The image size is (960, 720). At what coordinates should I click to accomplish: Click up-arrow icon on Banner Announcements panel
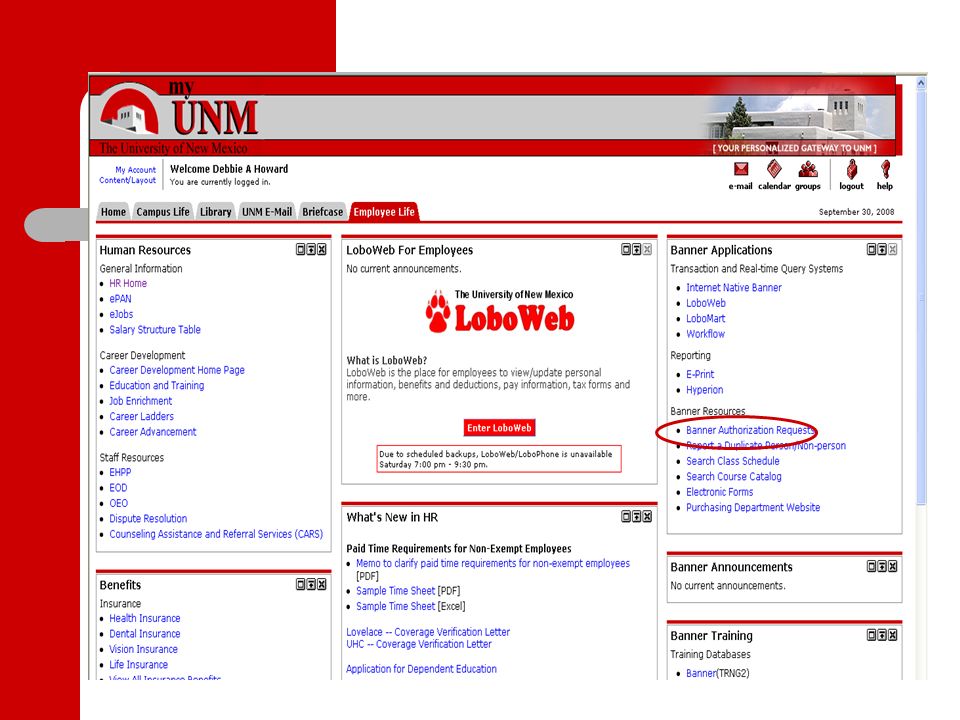[x=882, y=566]
